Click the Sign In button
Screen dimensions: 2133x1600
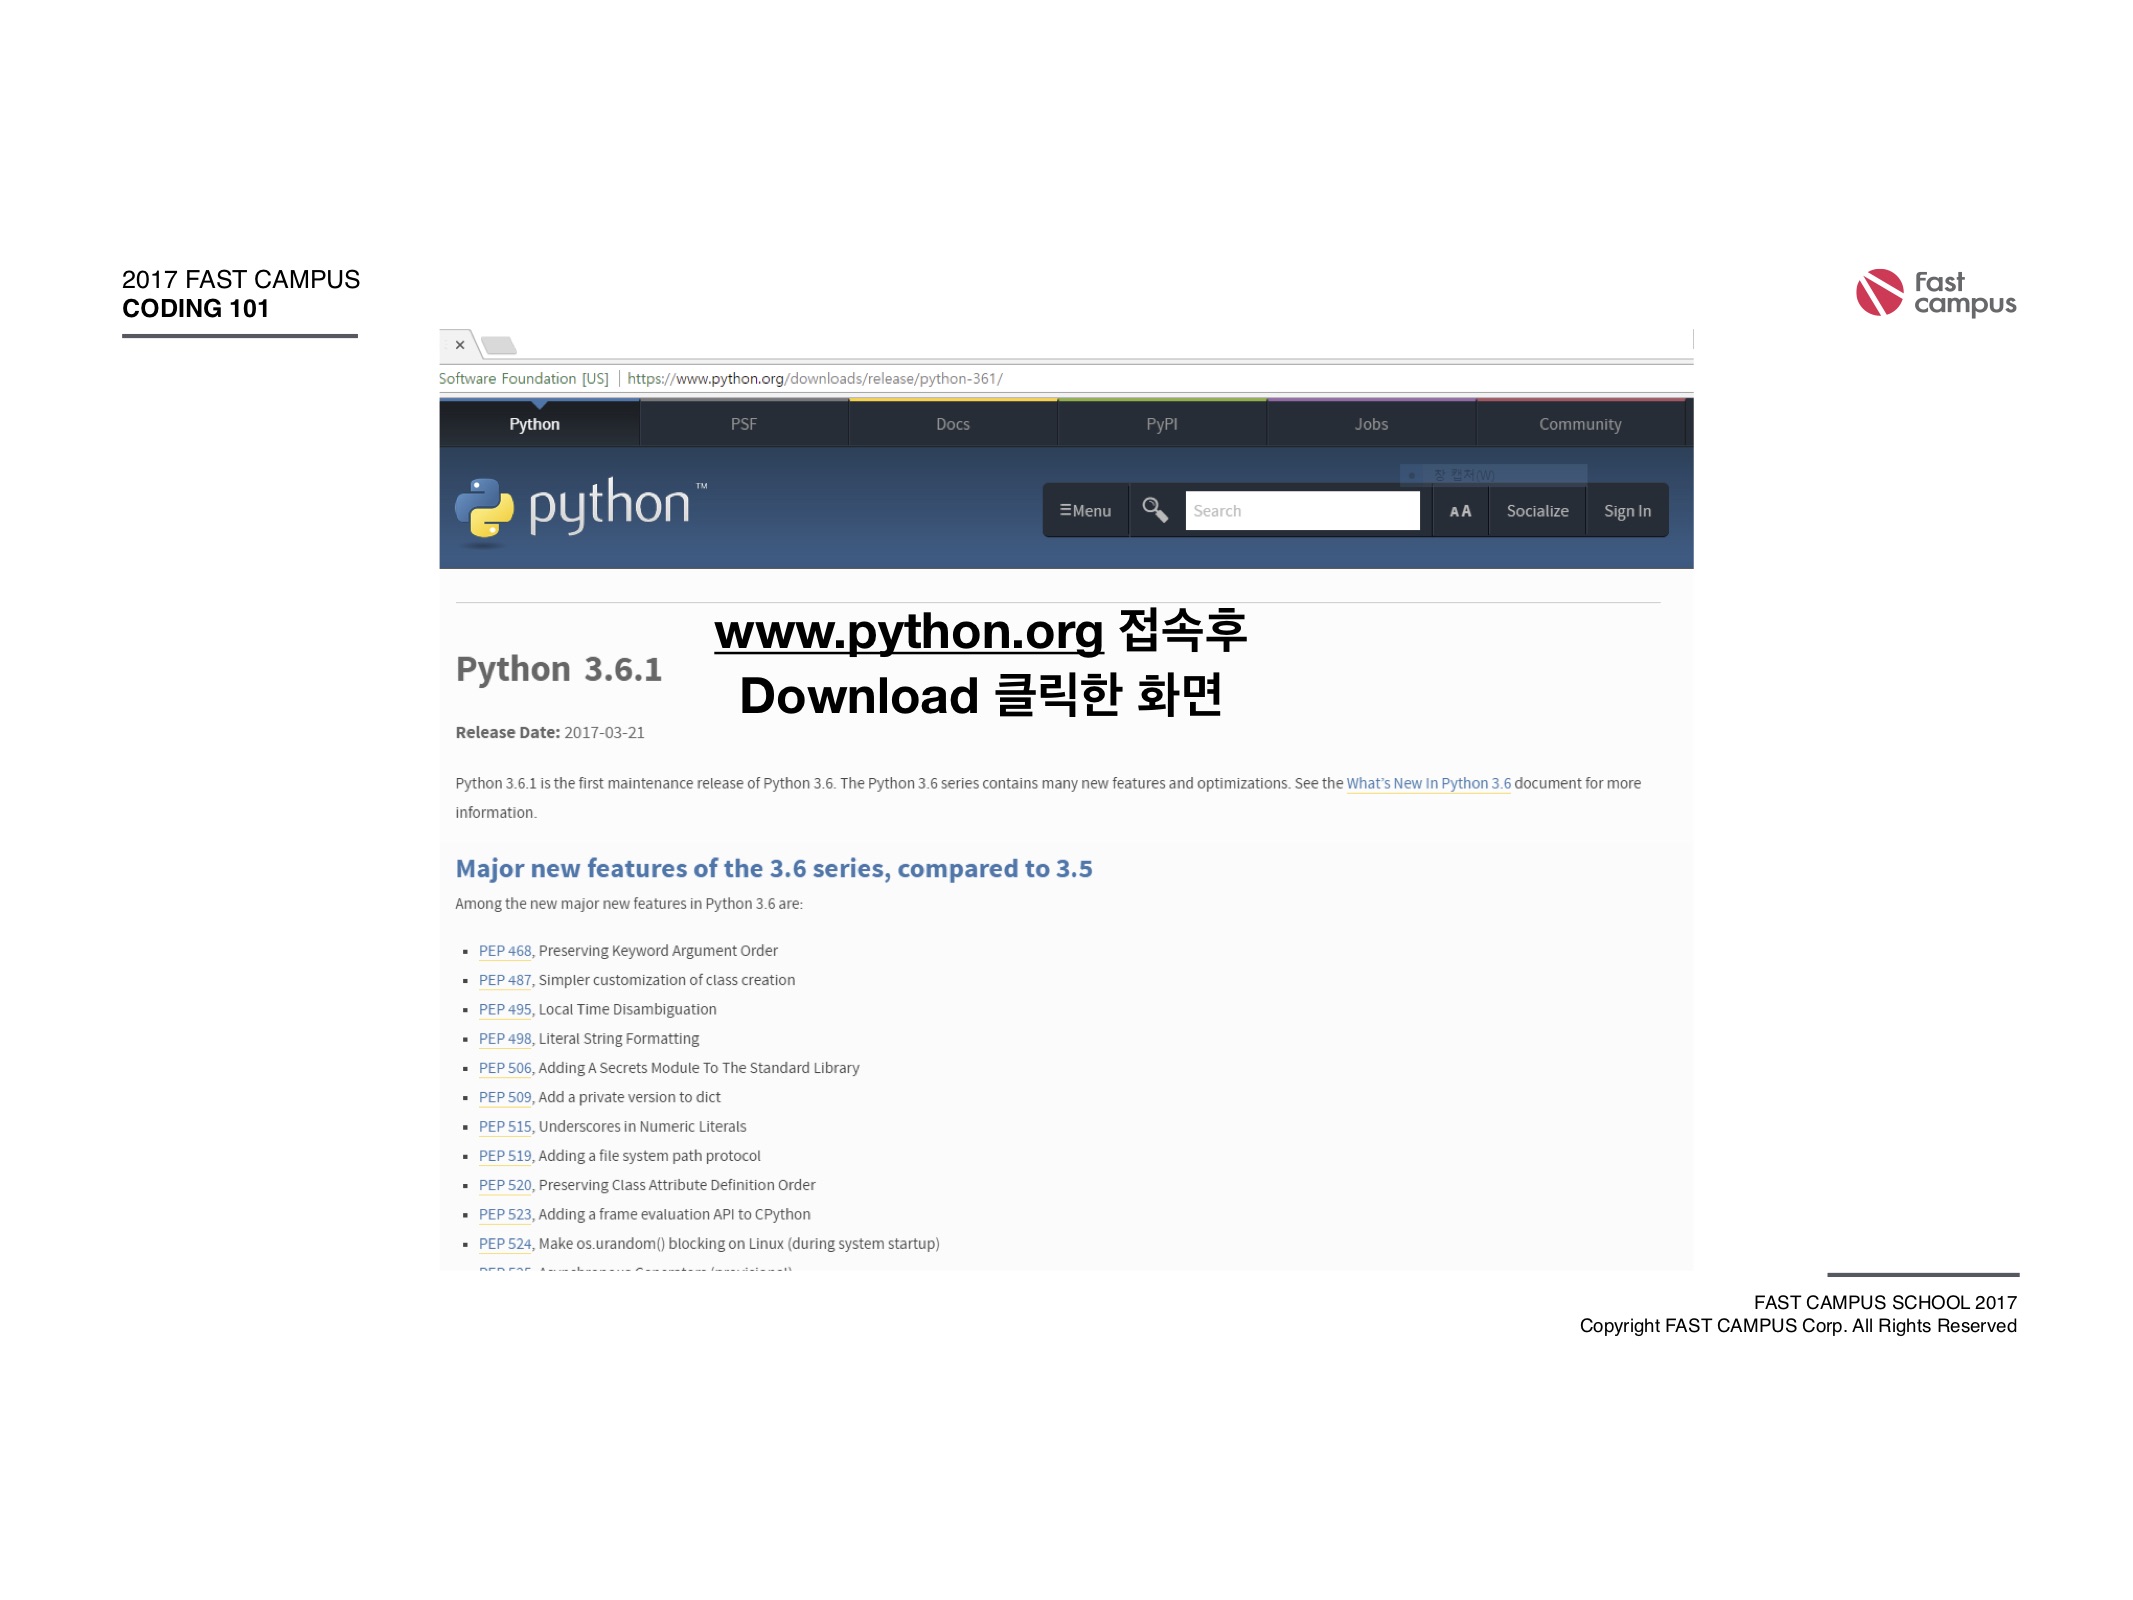(1627, 511)
